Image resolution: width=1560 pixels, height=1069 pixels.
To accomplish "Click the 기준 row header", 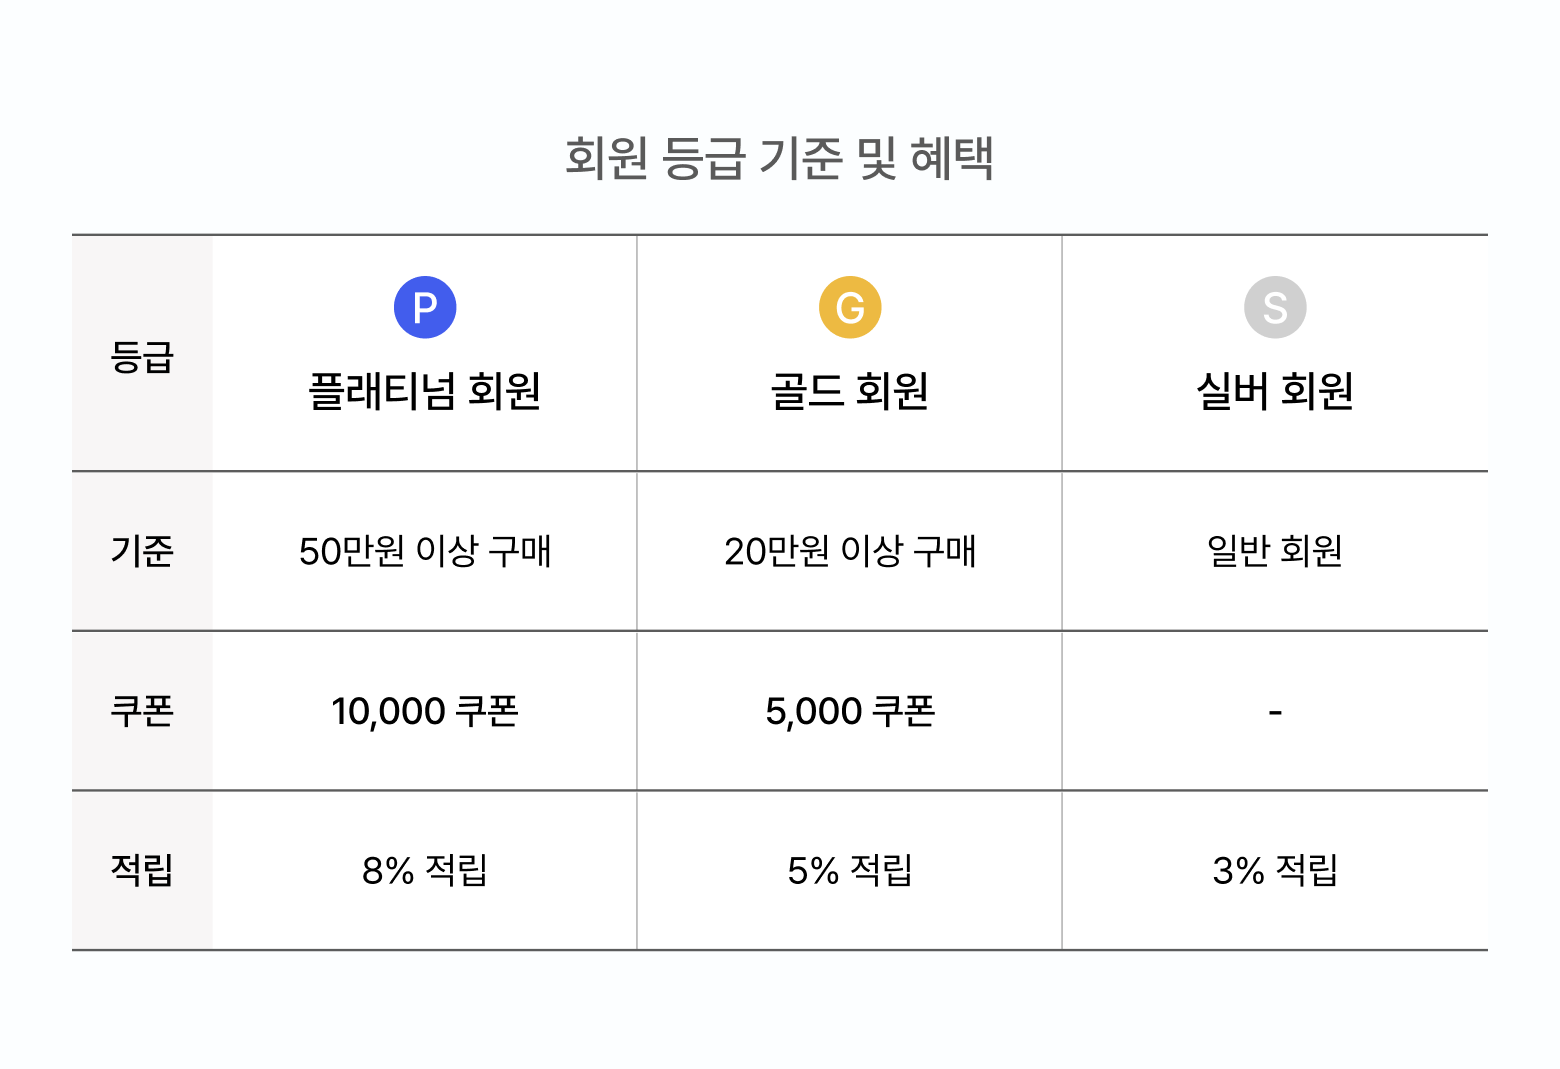I will click(142, 551).
